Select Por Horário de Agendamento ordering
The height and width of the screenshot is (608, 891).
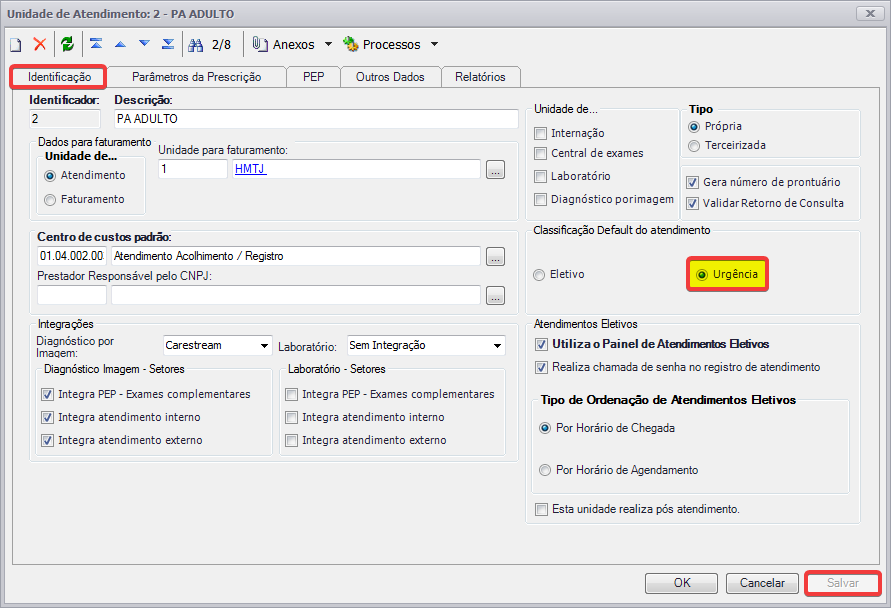click(545, 470)
